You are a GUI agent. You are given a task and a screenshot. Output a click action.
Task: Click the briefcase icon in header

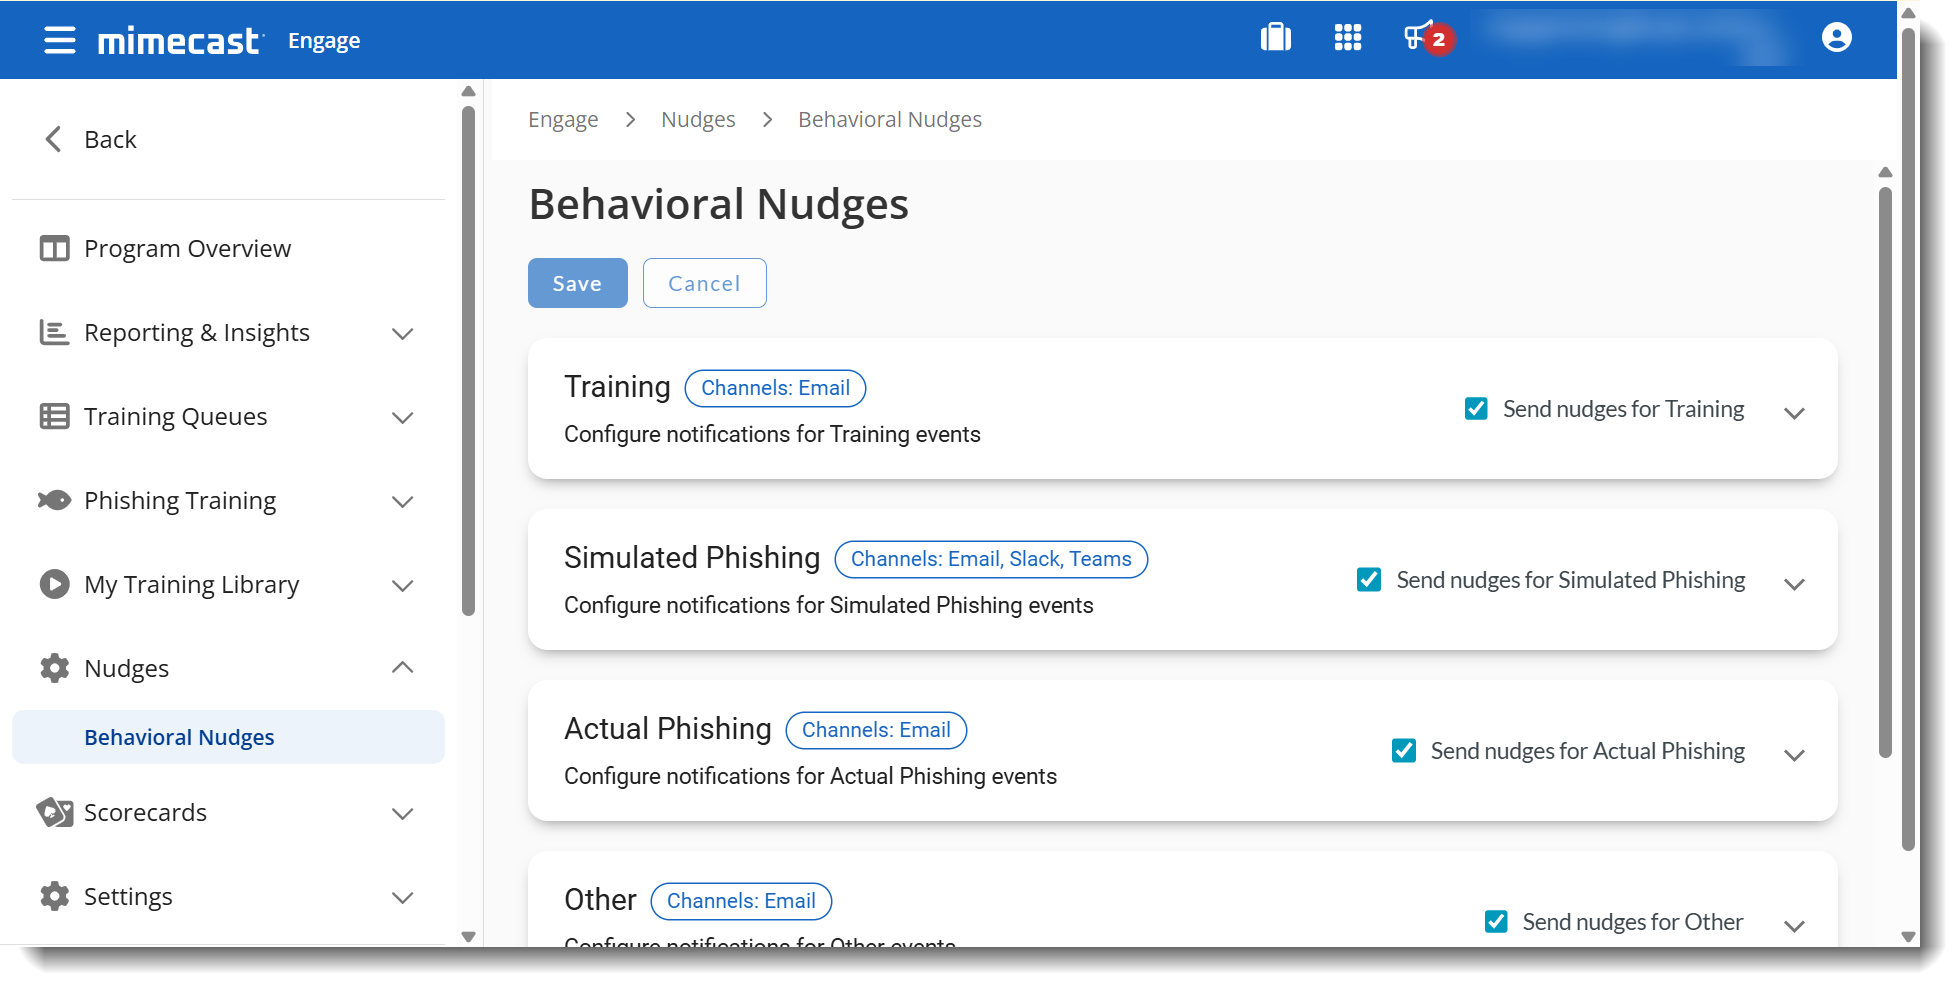coord(1275,38)
